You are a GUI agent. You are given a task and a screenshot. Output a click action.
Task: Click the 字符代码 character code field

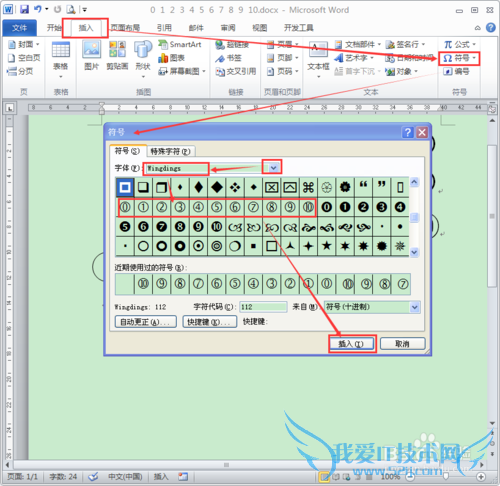263,307
